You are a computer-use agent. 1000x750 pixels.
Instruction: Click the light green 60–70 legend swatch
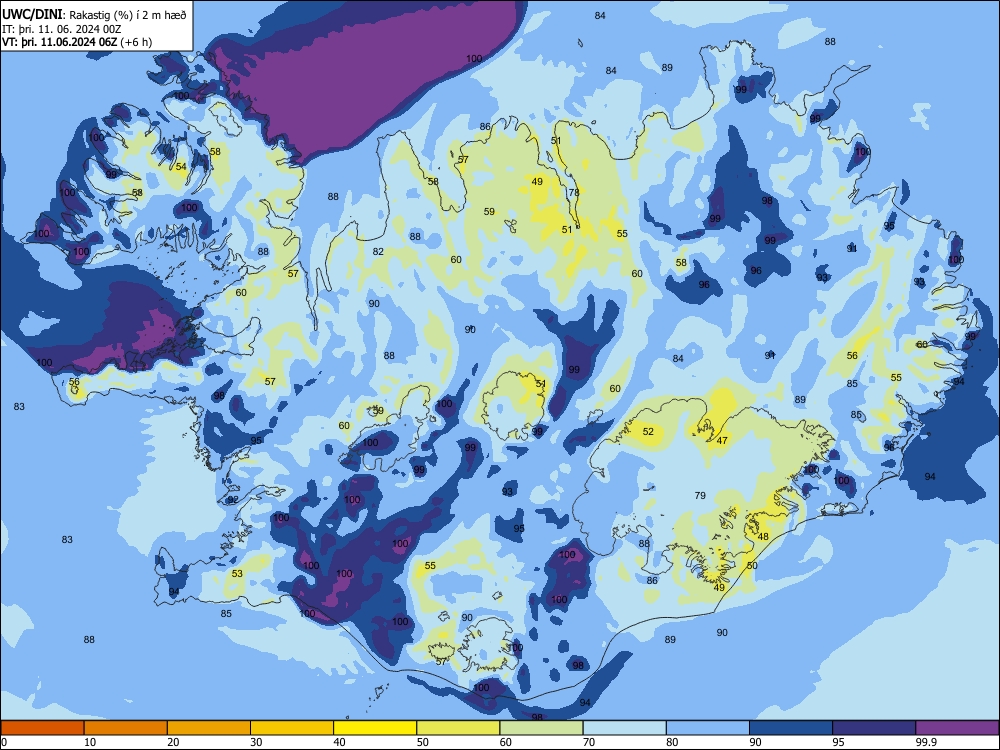(541, 728)
